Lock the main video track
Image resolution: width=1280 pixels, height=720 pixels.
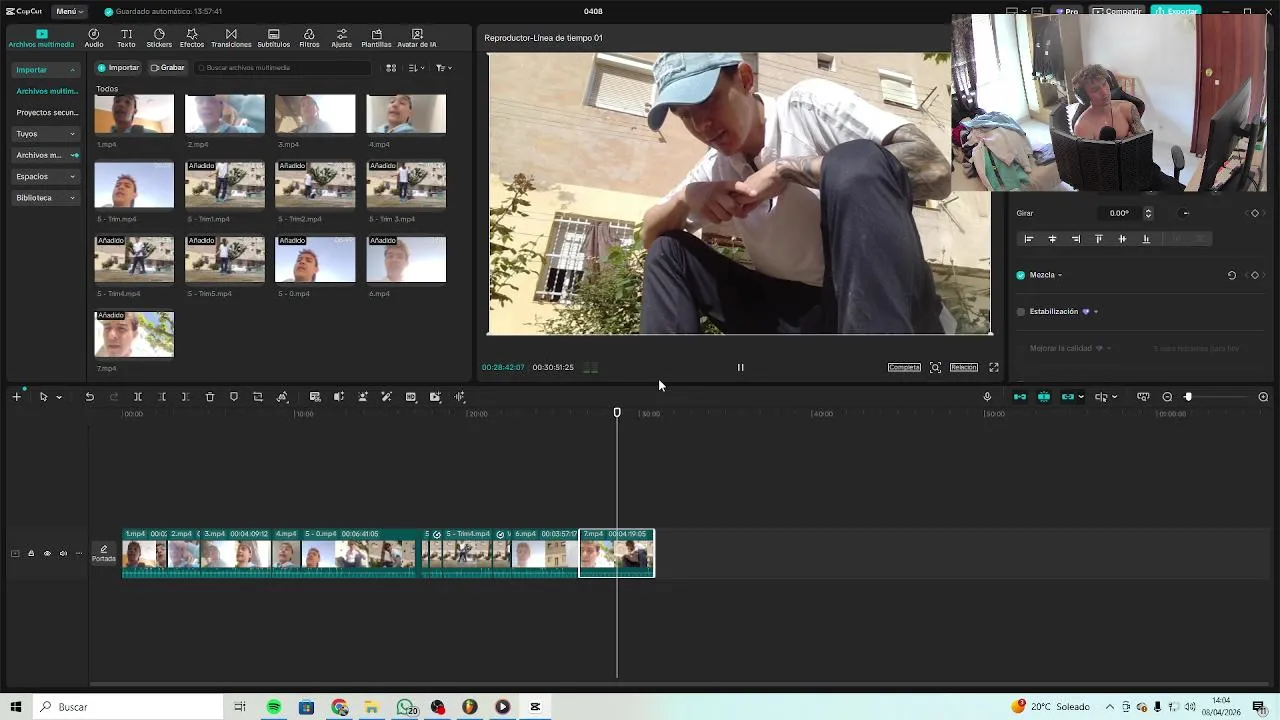(x=31, y=553)
